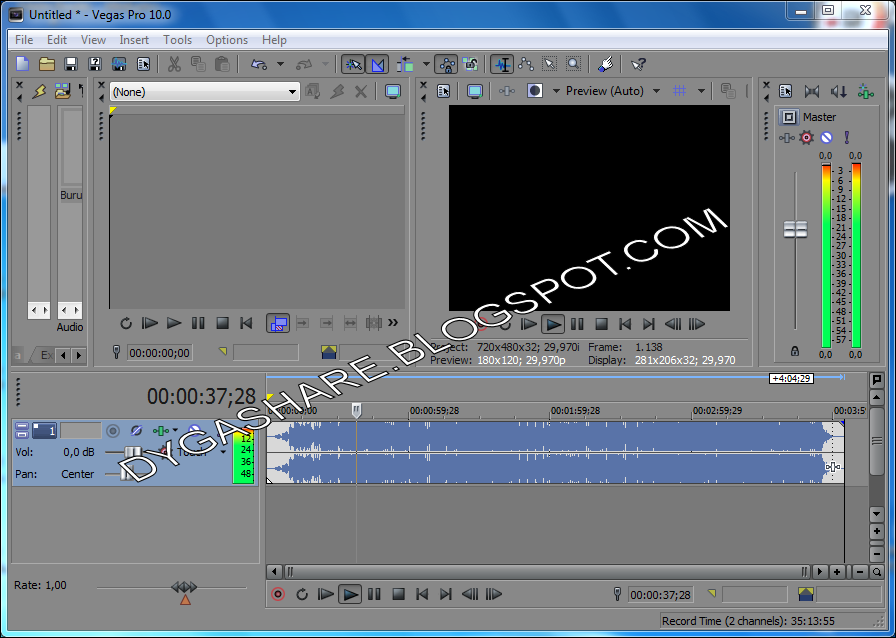Open the File menu
This screenshot has height=638, width=896.
tap(24, 40)
